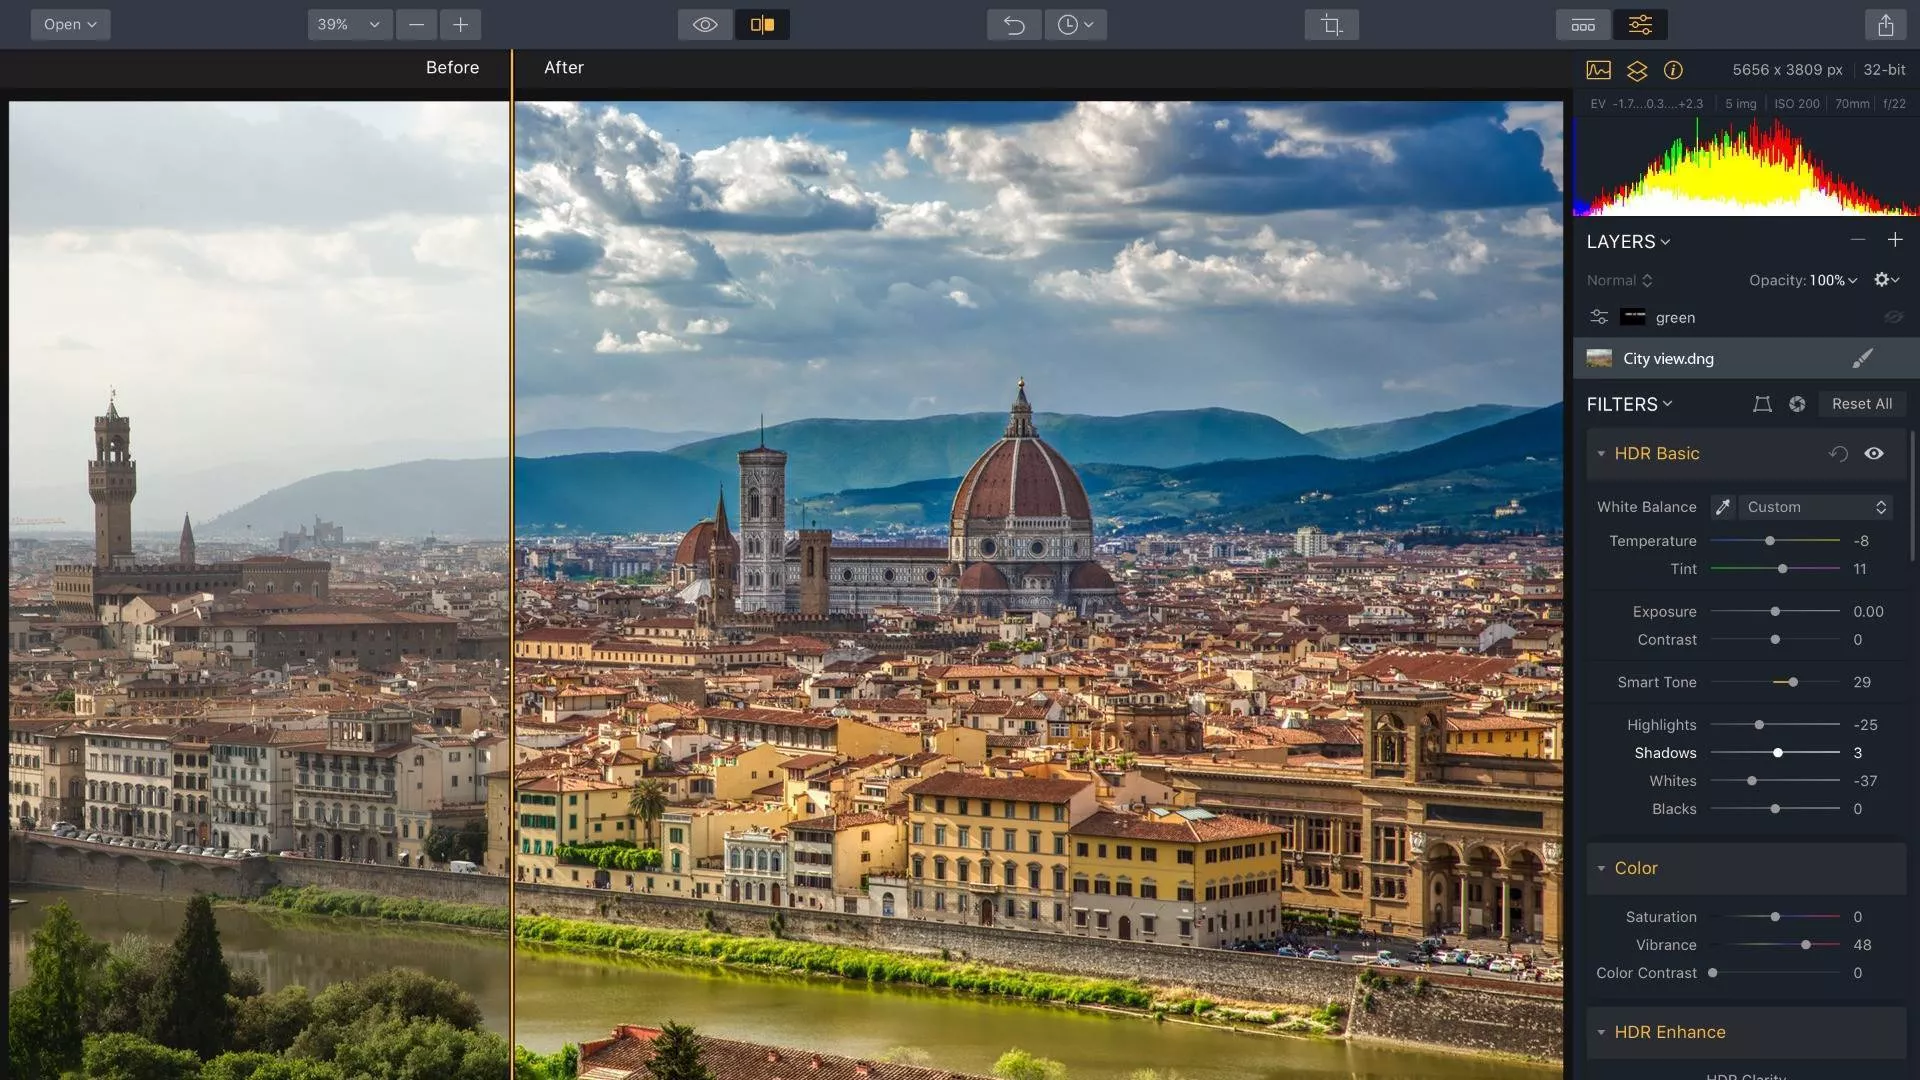1920x1080 pixels.
Task: Open the history clock dropdown
Action: pos(1075,25)
